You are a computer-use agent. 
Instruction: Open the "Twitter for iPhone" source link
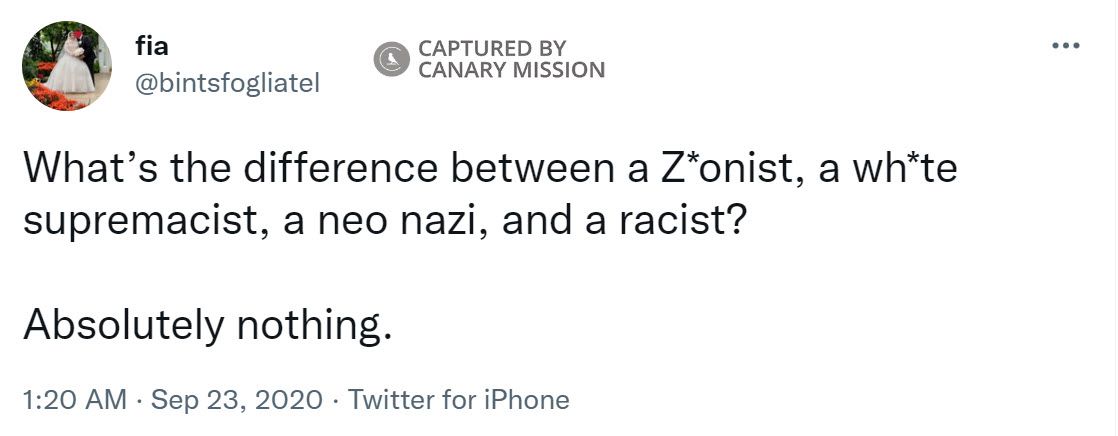tap(459, 401)
